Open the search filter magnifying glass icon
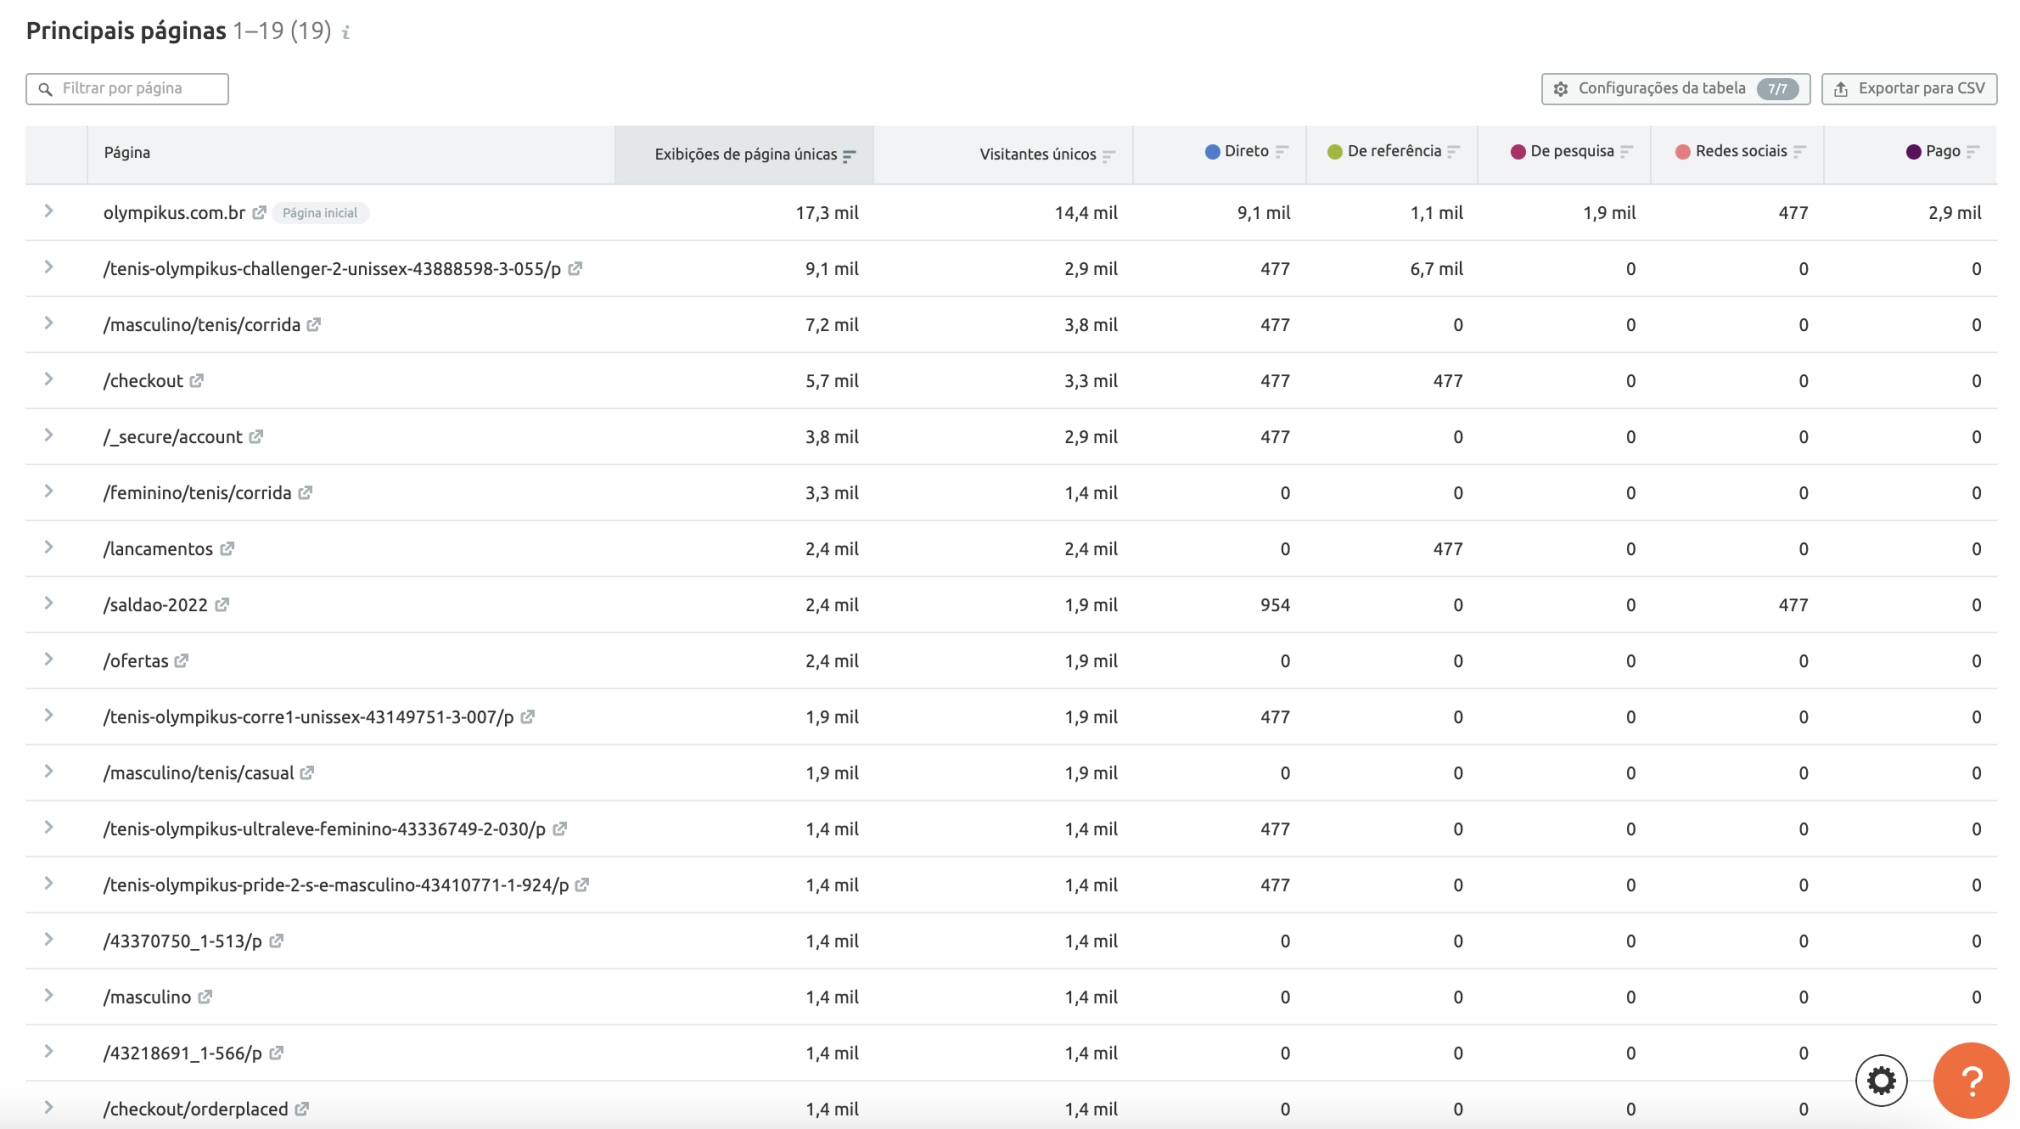The image size is (2020, 1129). (x=46, y=88)
